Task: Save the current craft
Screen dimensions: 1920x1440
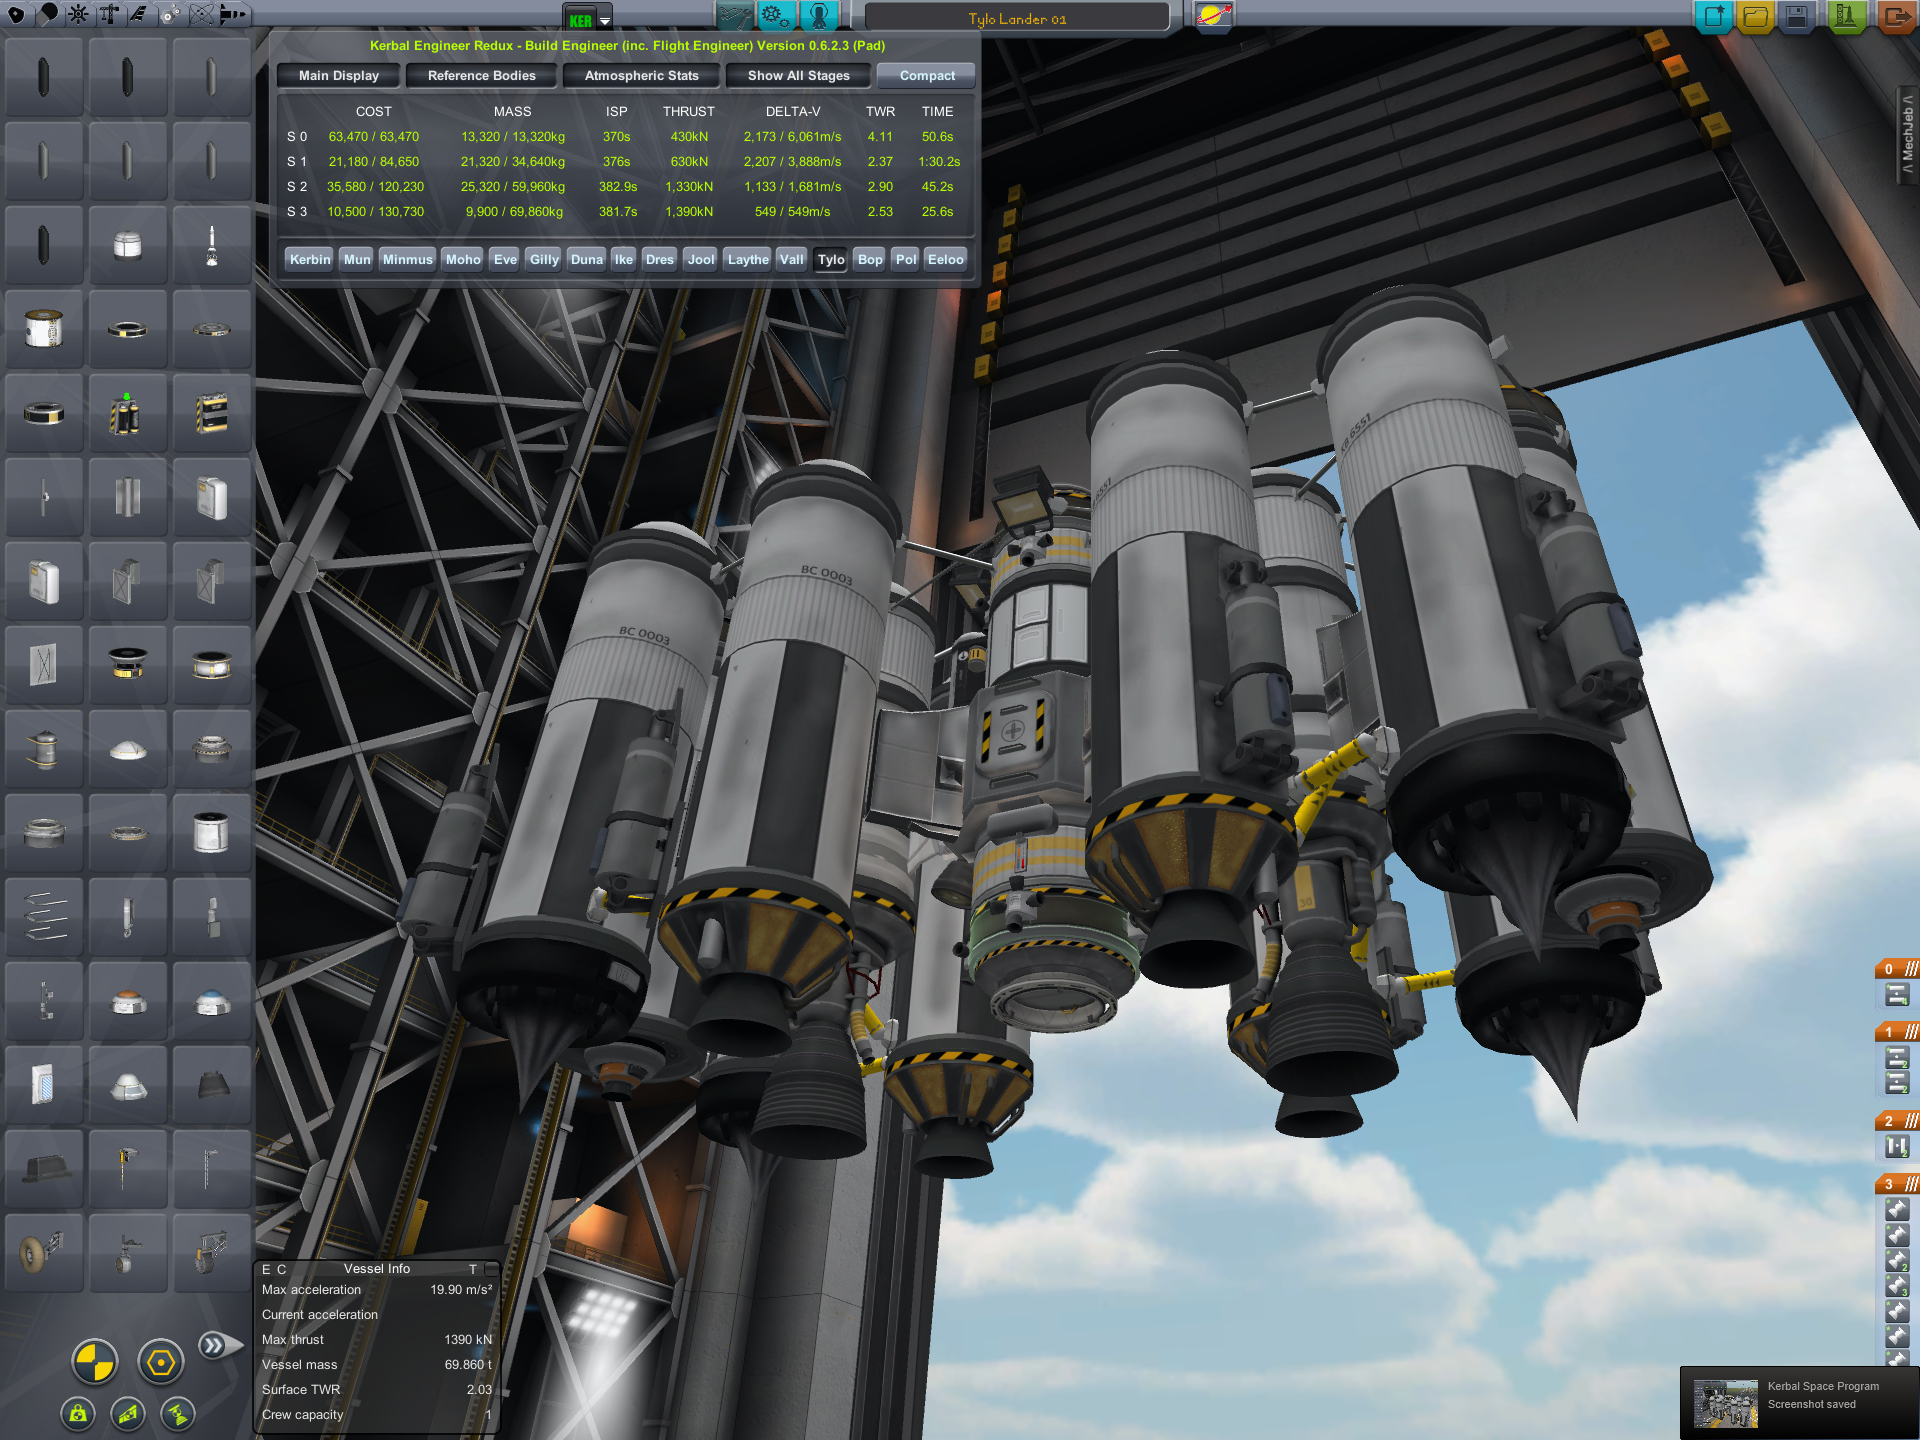Action: (1797, 16)
